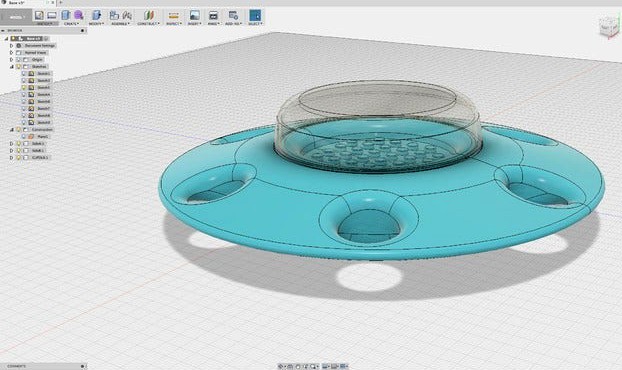Click the second sketch toolbar icon
622x370 pixels.
click(52, 15)
